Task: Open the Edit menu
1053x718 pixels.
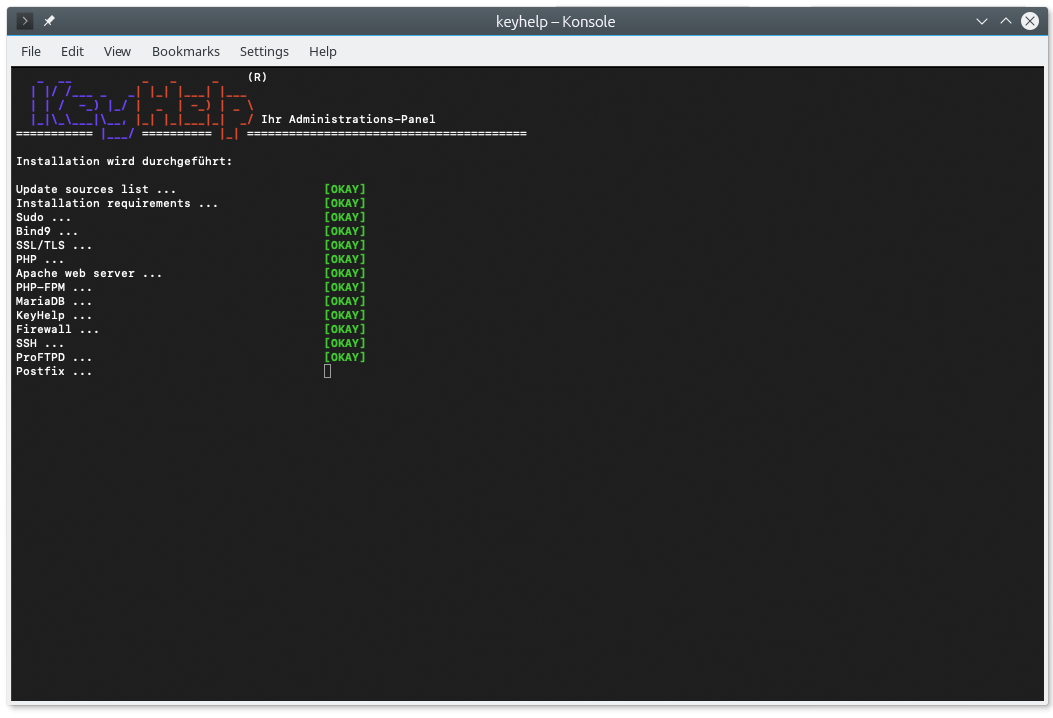Action: 72,52
